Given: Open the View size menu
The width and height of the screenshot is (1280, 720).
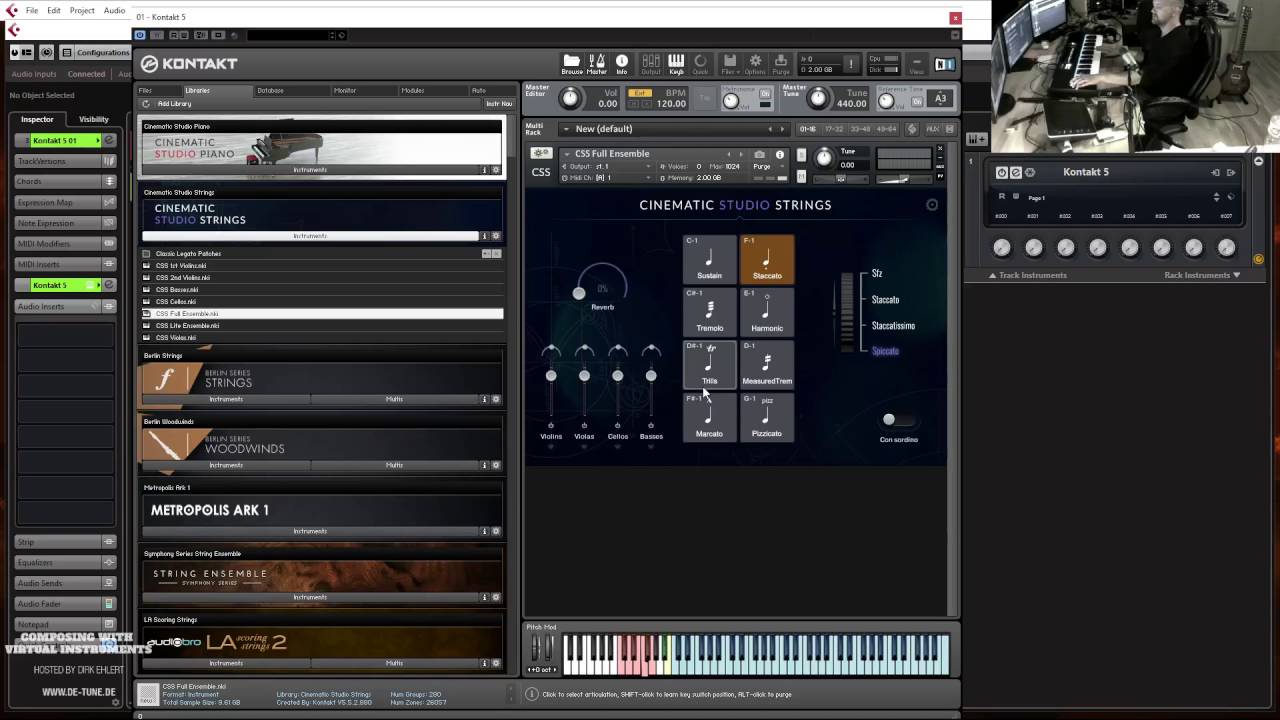Looking at the screenshot, I should 917,64.
